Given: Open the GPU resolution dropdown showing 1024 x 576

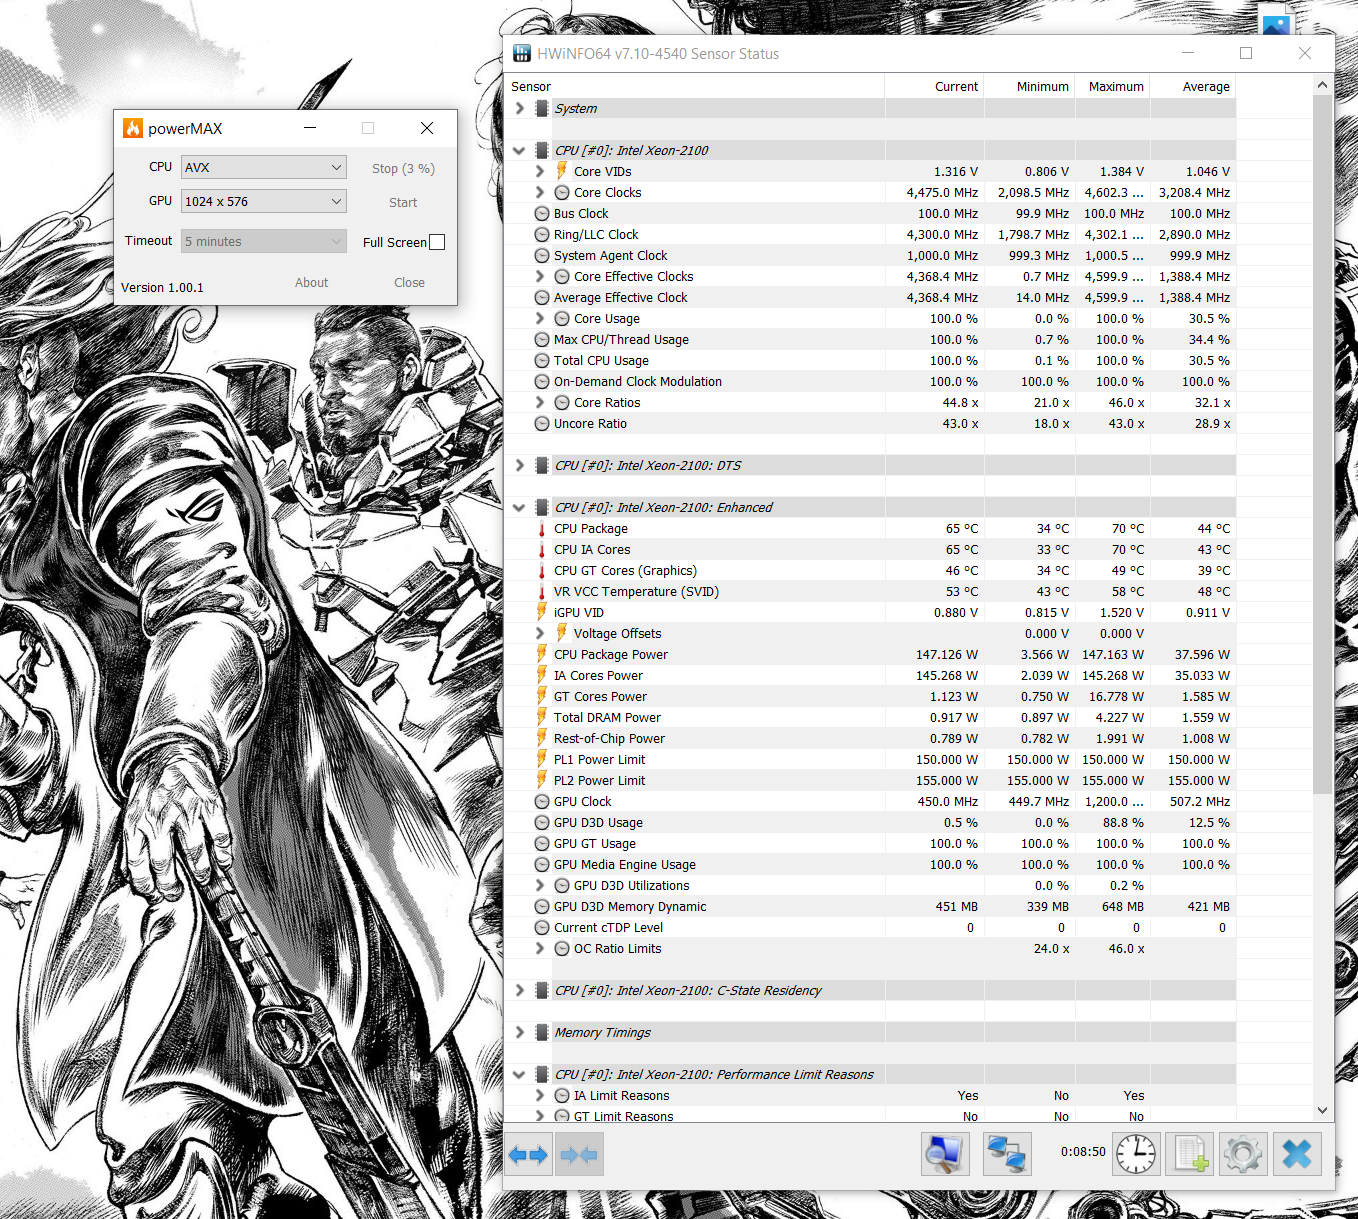Looking at the screenshot, I should [264, 201].
